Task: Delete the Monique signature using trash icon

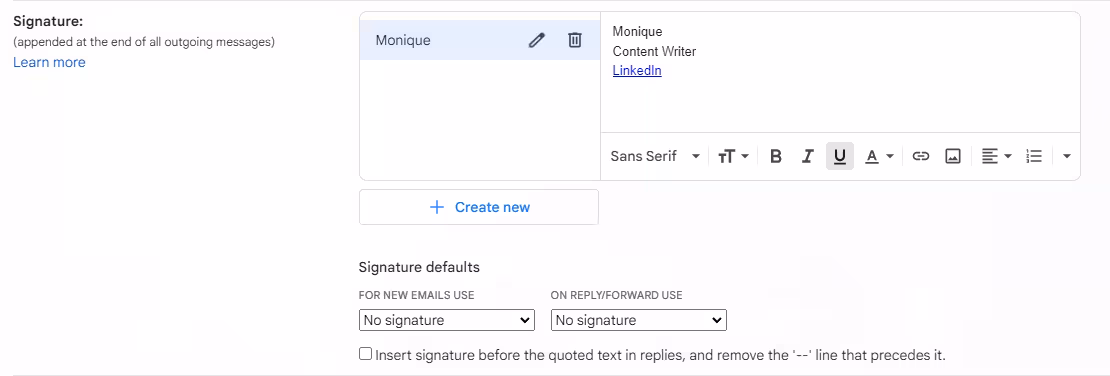Action: 575,40
